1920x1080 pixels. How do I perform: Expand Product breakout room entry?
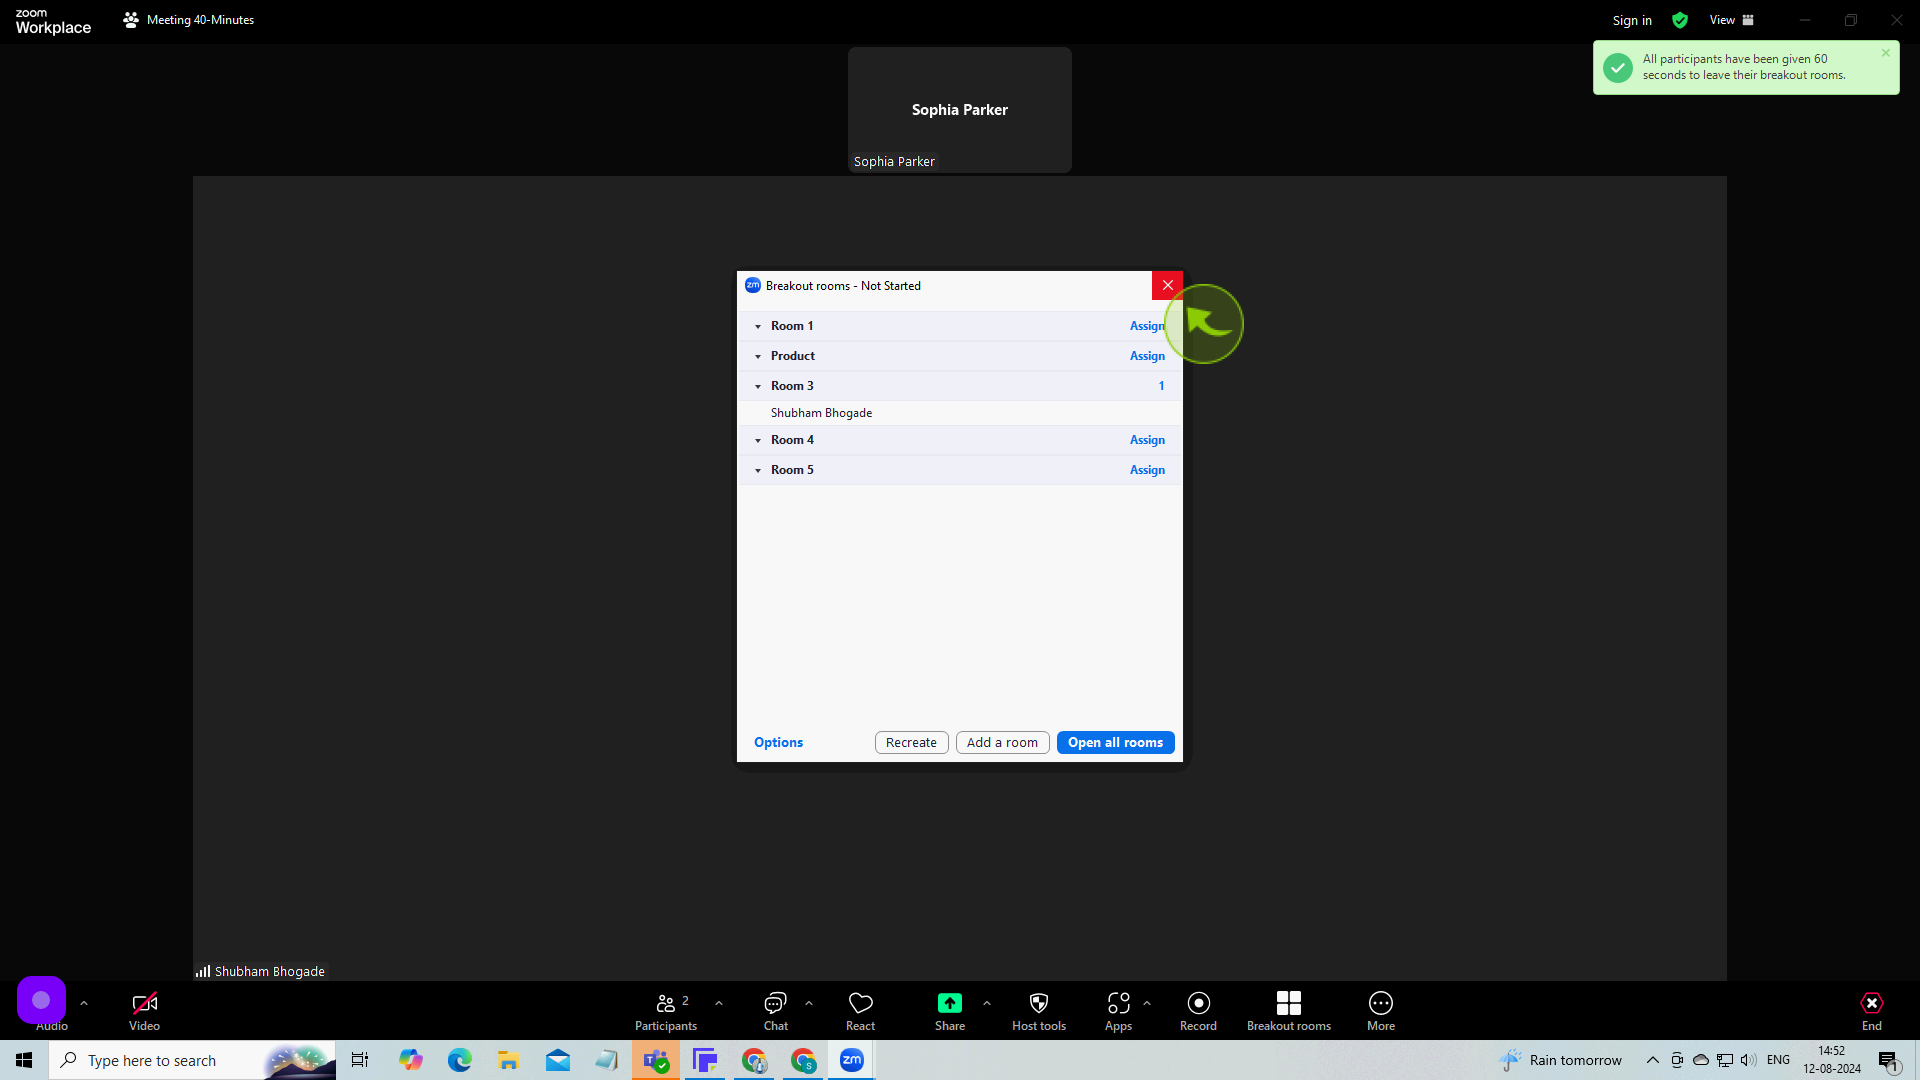pyautogui.click(x=758, y=355)
